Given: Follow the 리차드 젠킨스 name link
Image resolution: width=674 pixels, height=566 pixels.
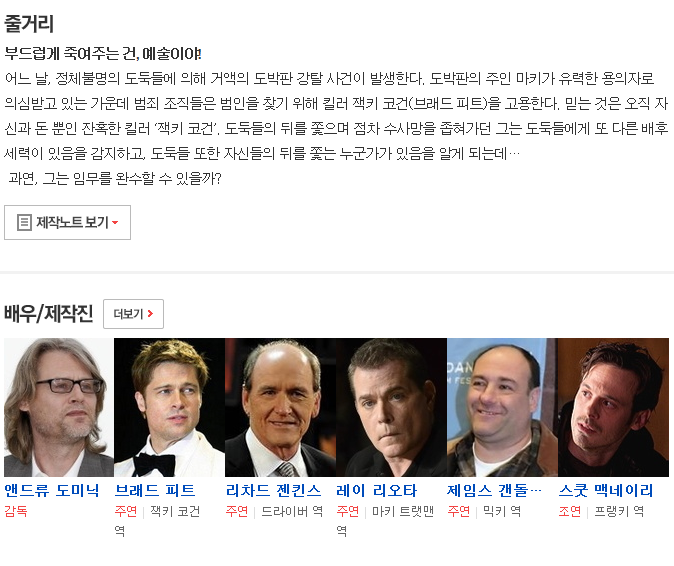Looking at the screenshot, I should 273,490.
